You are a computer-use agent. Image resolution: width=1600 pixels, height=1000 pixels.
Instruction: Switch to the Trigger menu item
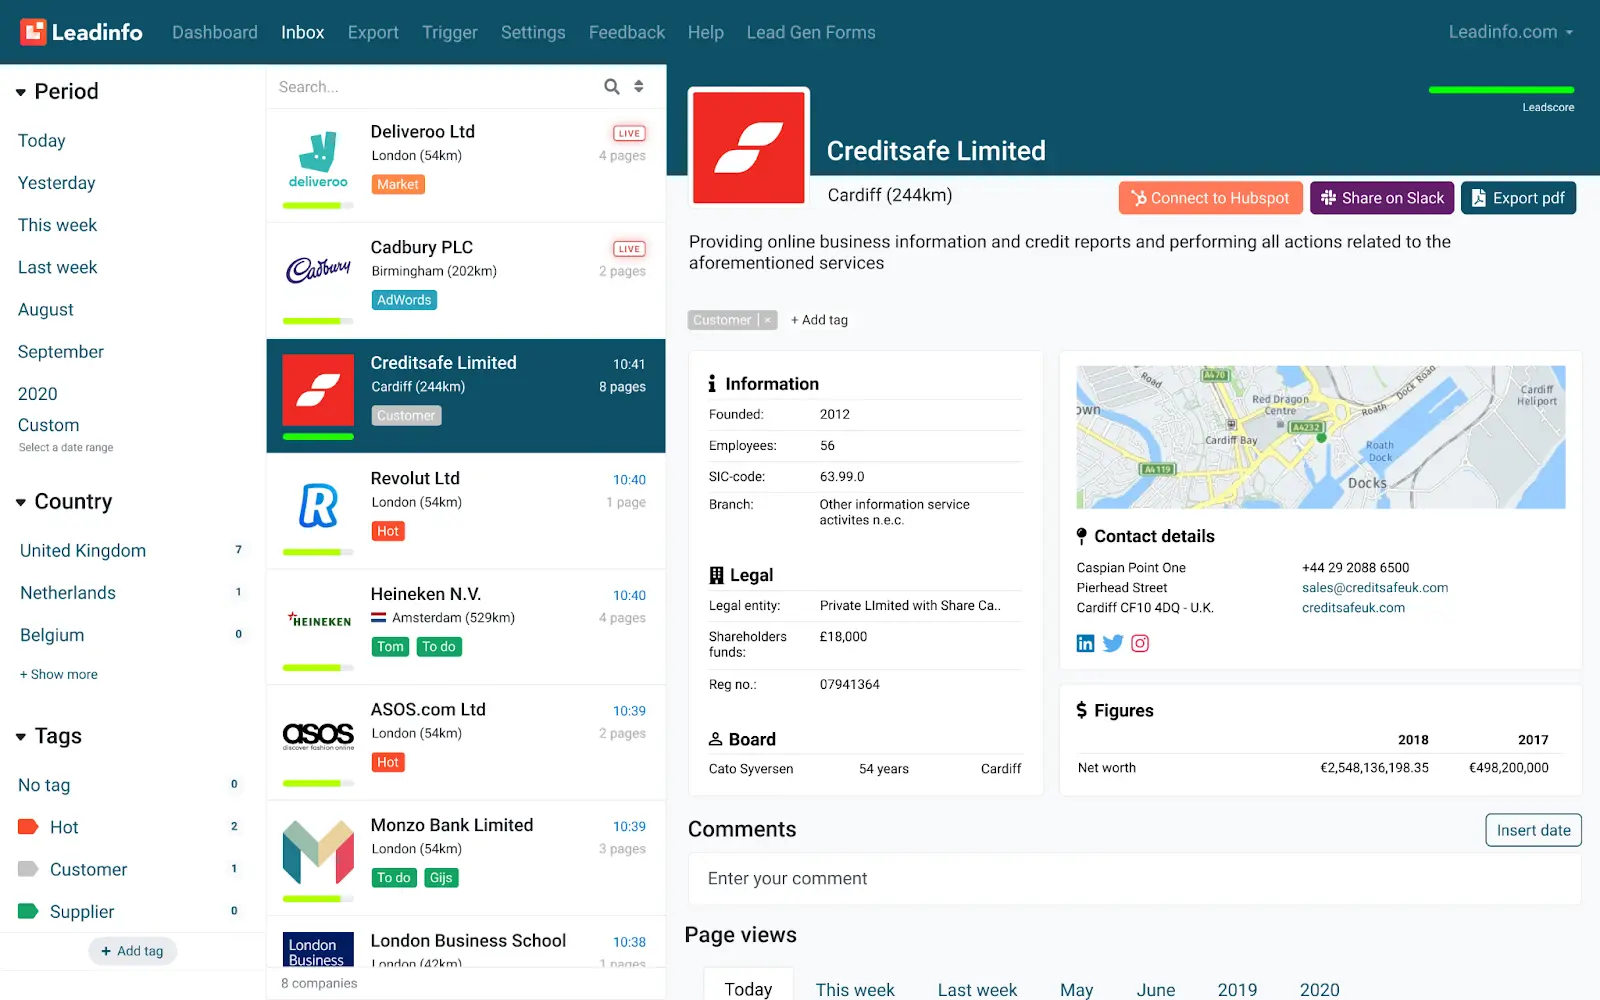[x=449, y=31]
